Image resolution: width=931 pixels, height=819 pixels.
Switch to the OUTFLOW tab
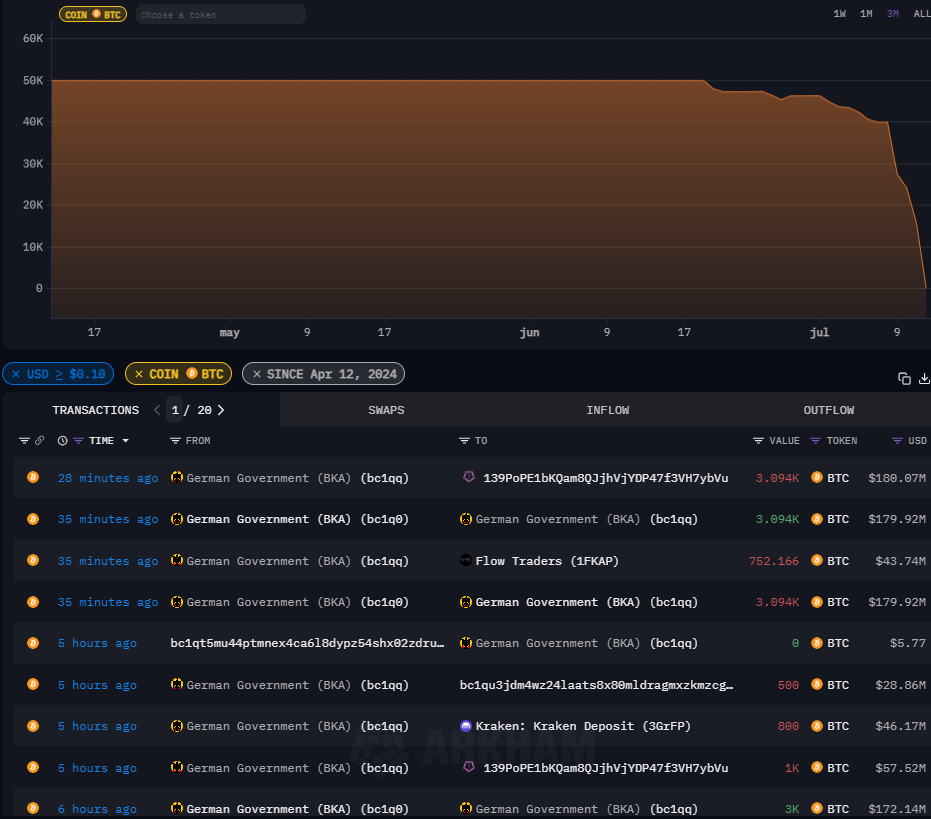(829, 410)
